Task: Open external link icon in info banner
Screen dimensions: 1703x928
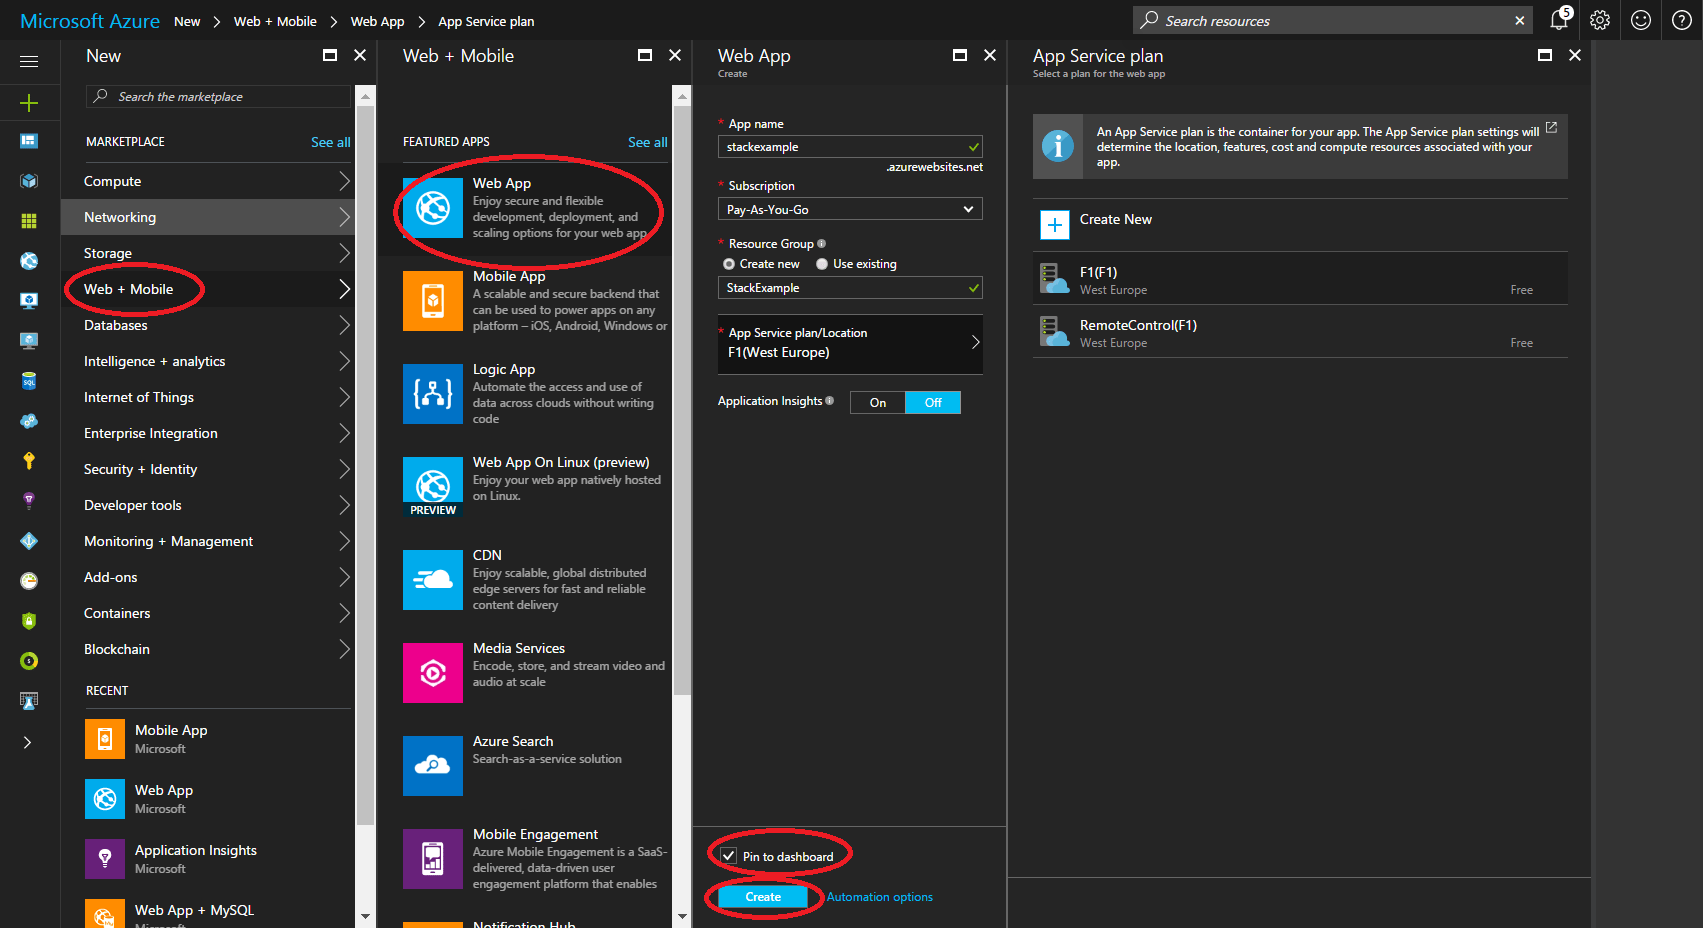Action: [1551, 128]
